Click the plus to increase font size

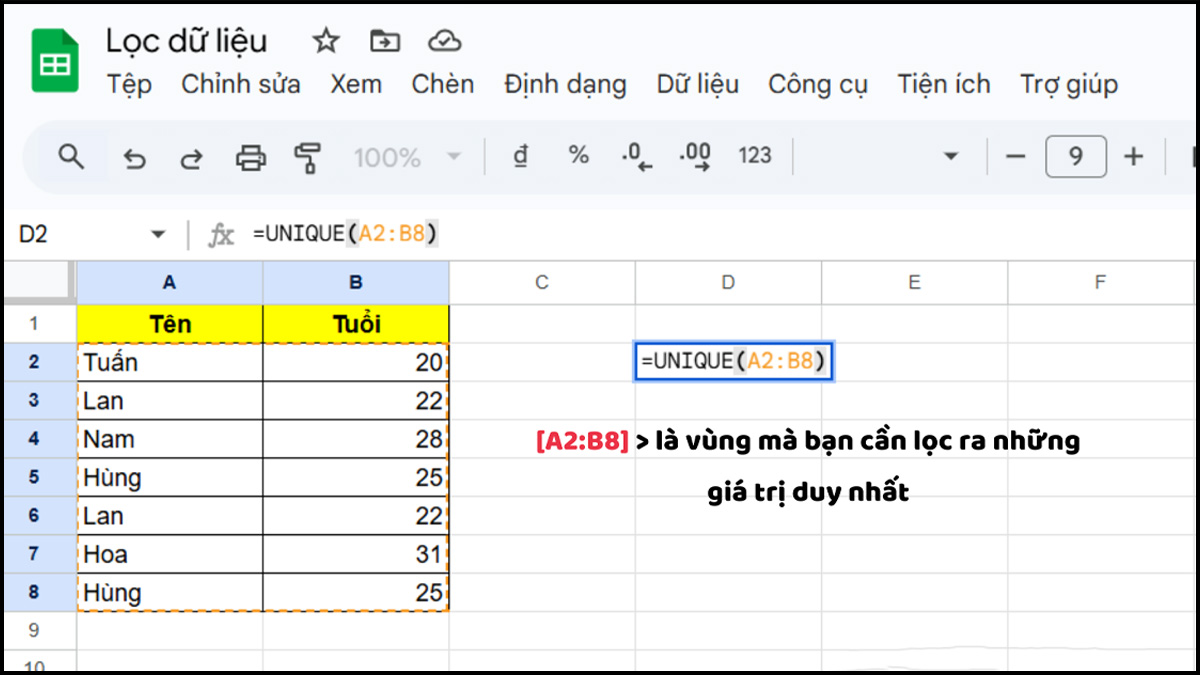tap(1130, 156)
